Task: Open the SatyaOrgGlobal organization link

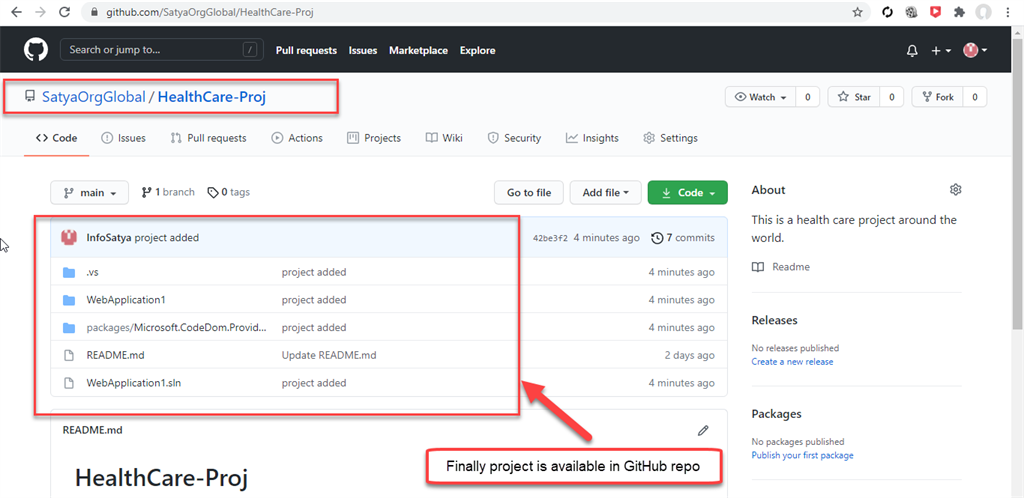Action: 93,97
